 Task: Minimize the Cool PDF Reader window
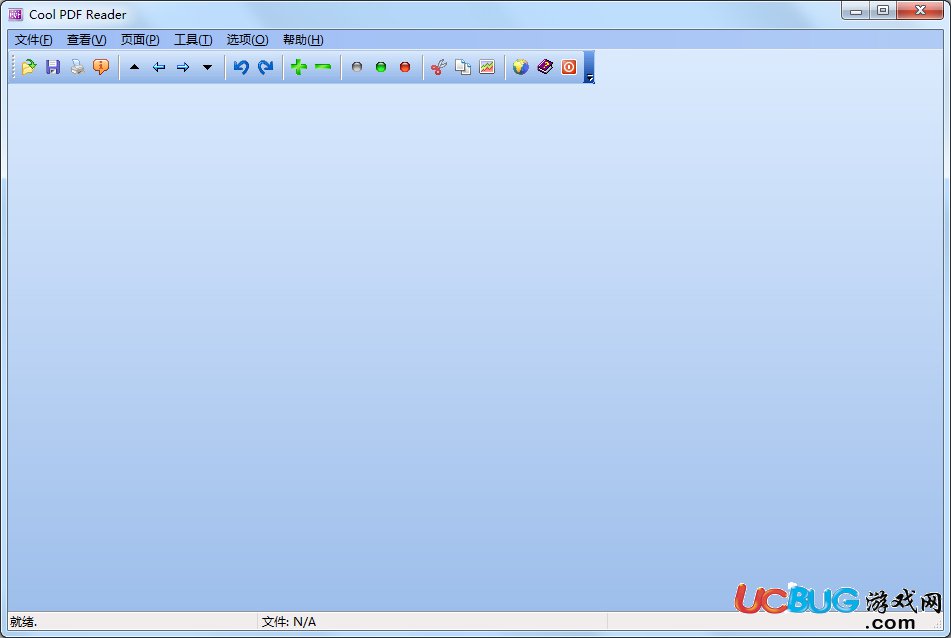(856, 11)
